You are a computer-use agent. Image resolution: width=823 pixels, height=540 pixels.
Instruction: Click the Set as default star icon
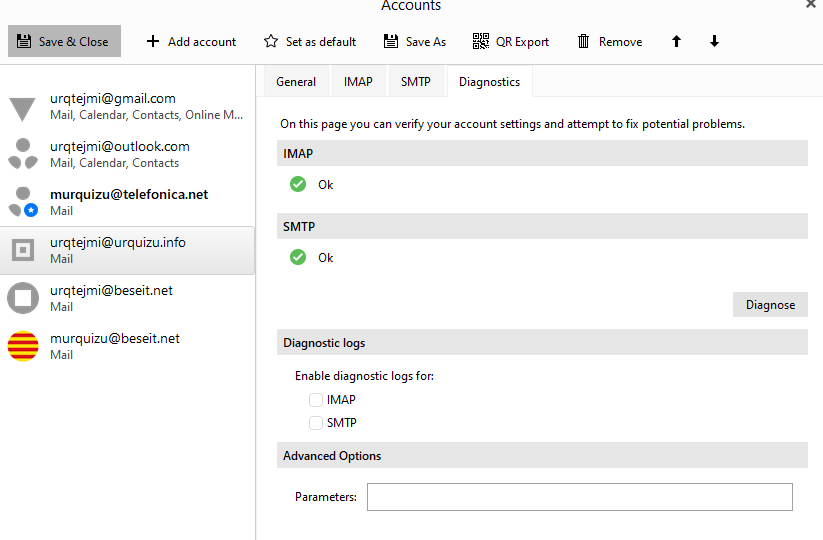pyautogui.click(x=271, y=42)
